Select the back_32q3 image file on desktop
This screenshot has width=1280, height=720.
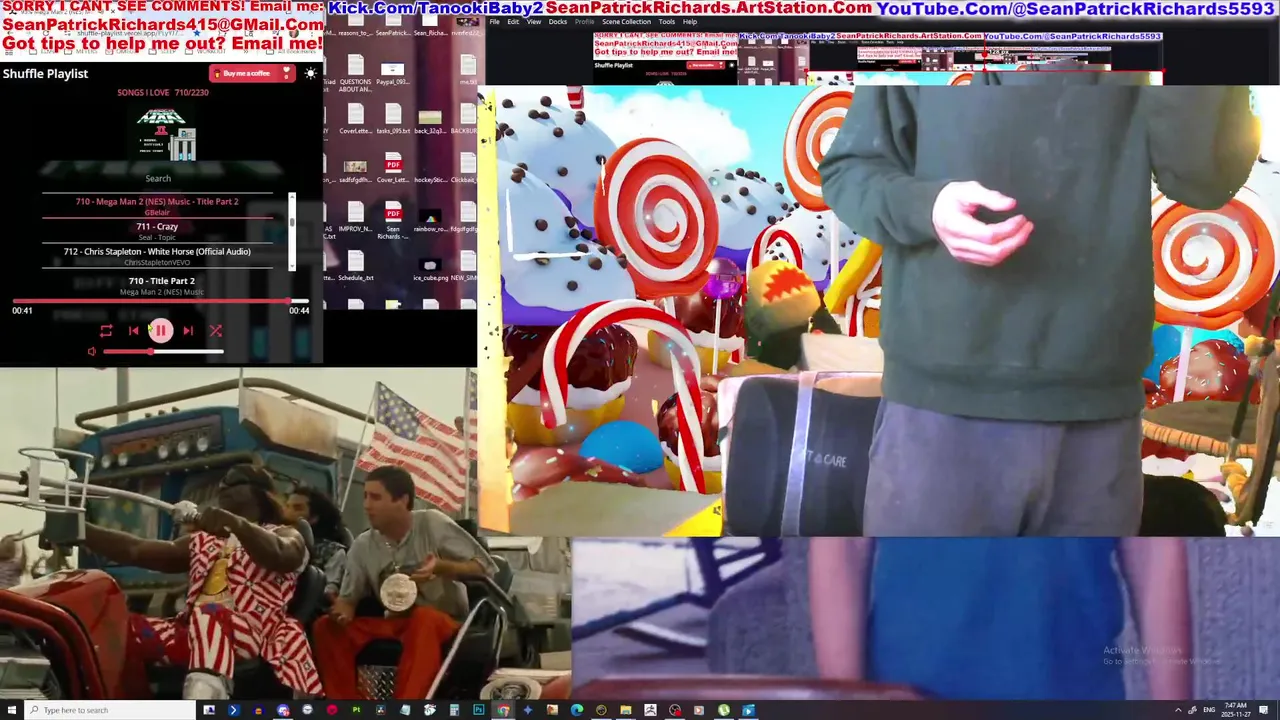pyautogui.click(x=430, y=119)
